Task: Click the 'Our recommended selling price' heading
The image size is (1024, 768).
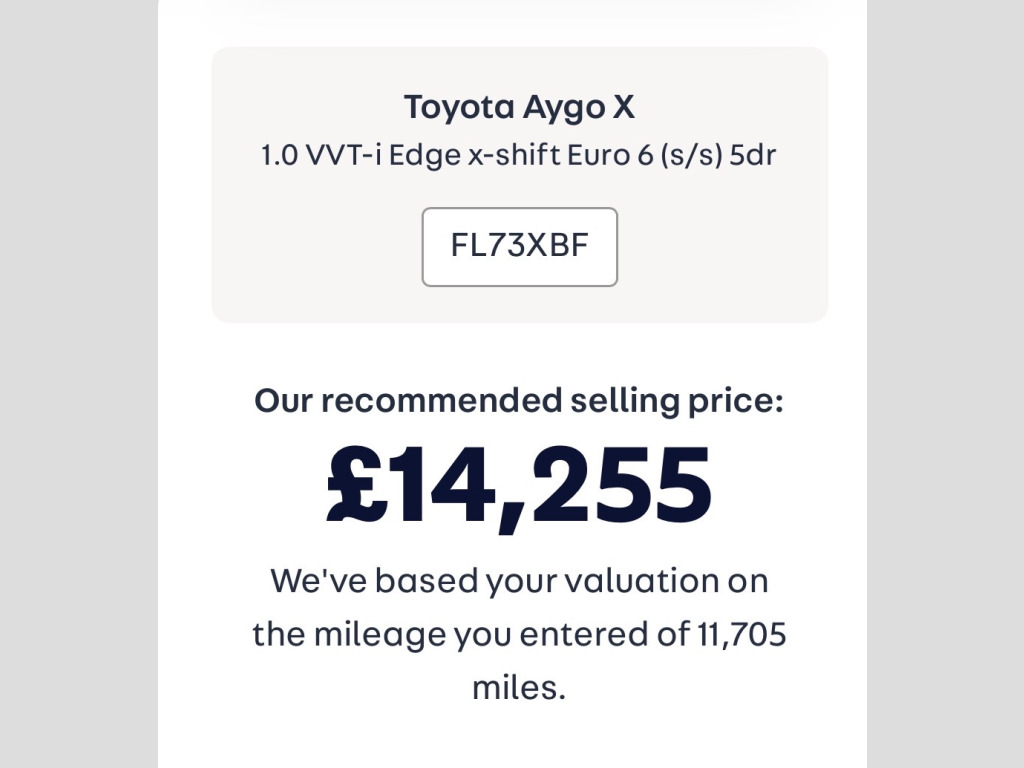Action: tap(519, 400)
